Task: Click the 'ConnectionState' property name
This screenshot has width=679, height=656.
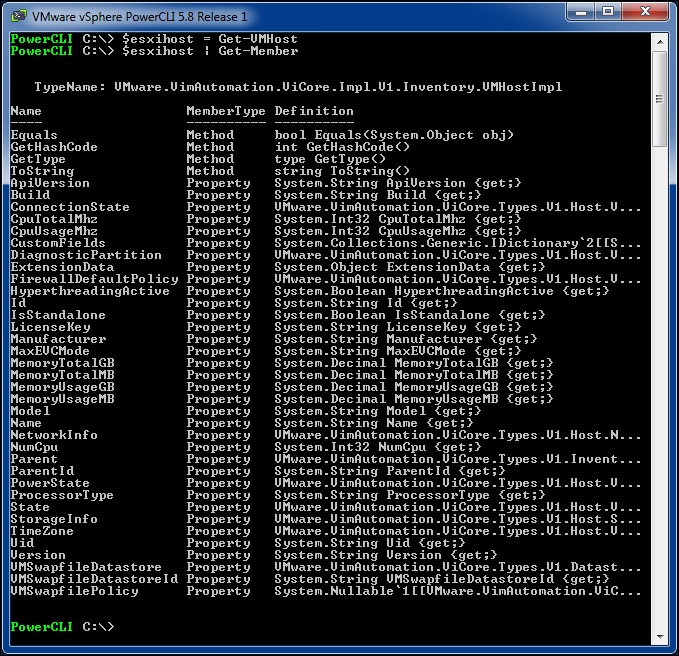Action: pos(70,207)
